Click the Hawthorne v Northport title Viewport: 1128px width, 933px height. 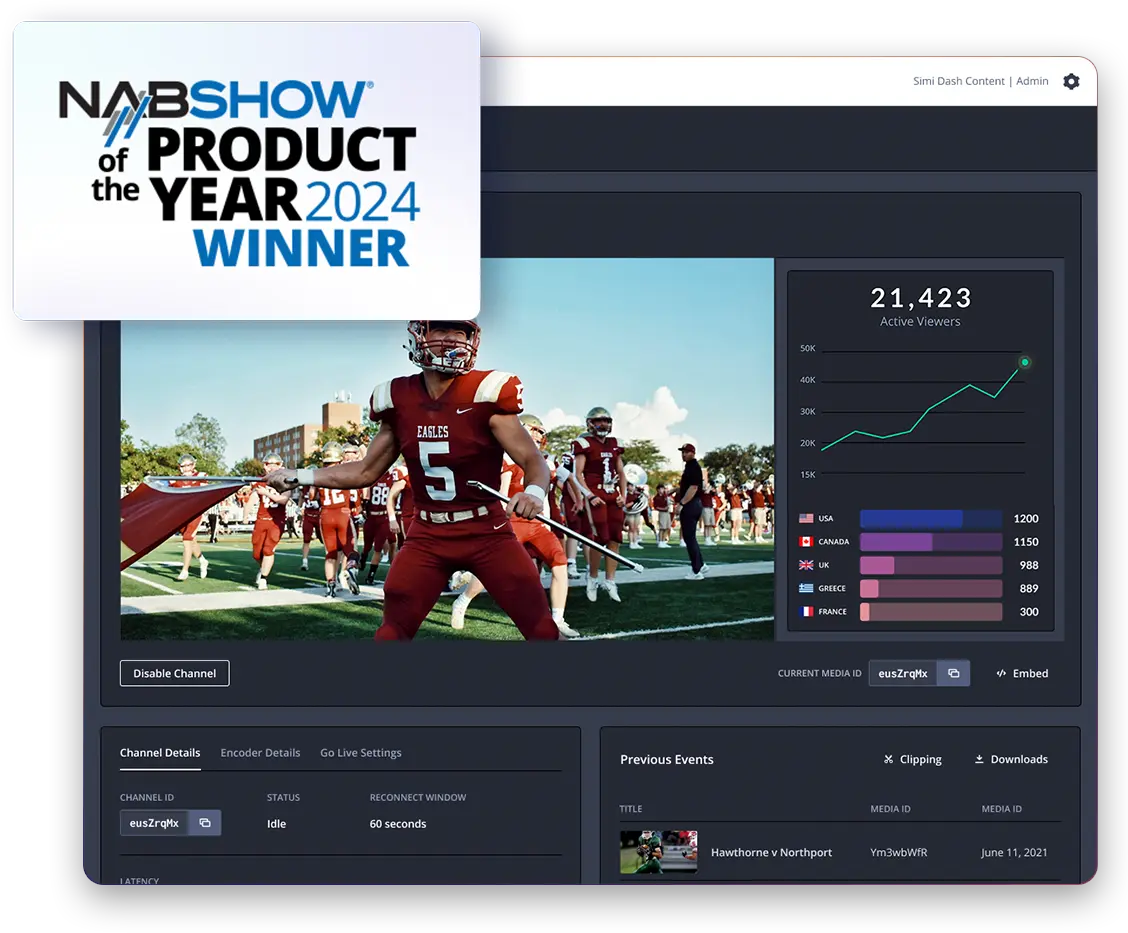(771, 852)
